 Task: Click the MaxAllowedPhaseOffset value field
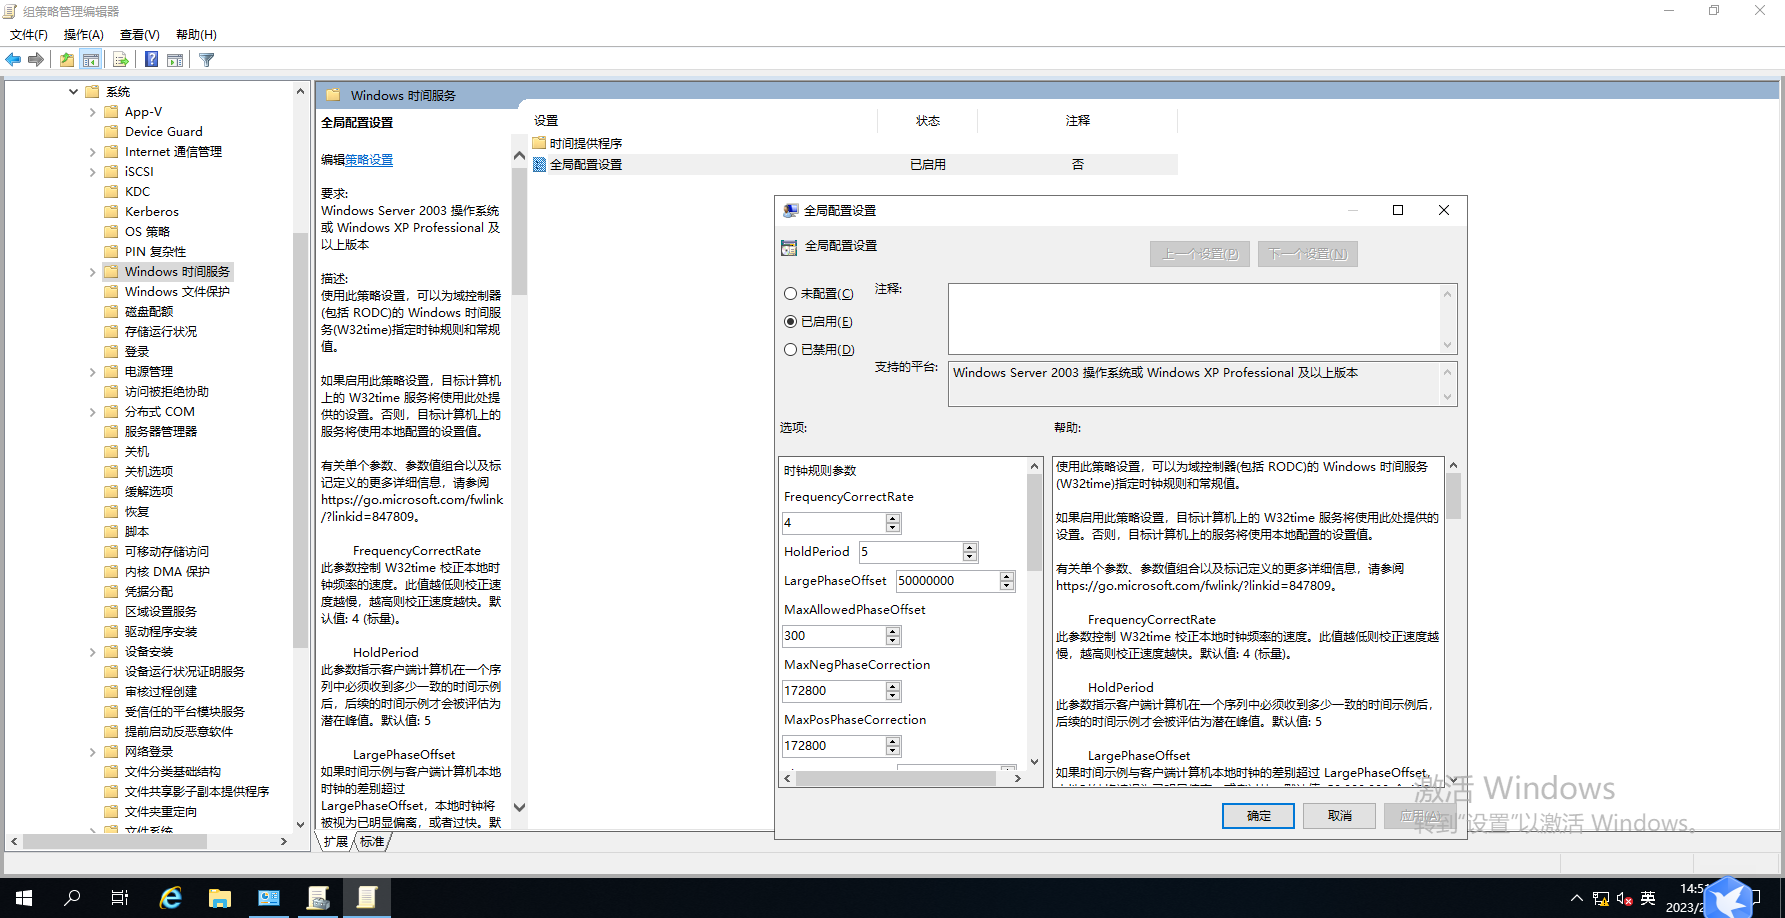pyautogui.click(x=834, y=636)
